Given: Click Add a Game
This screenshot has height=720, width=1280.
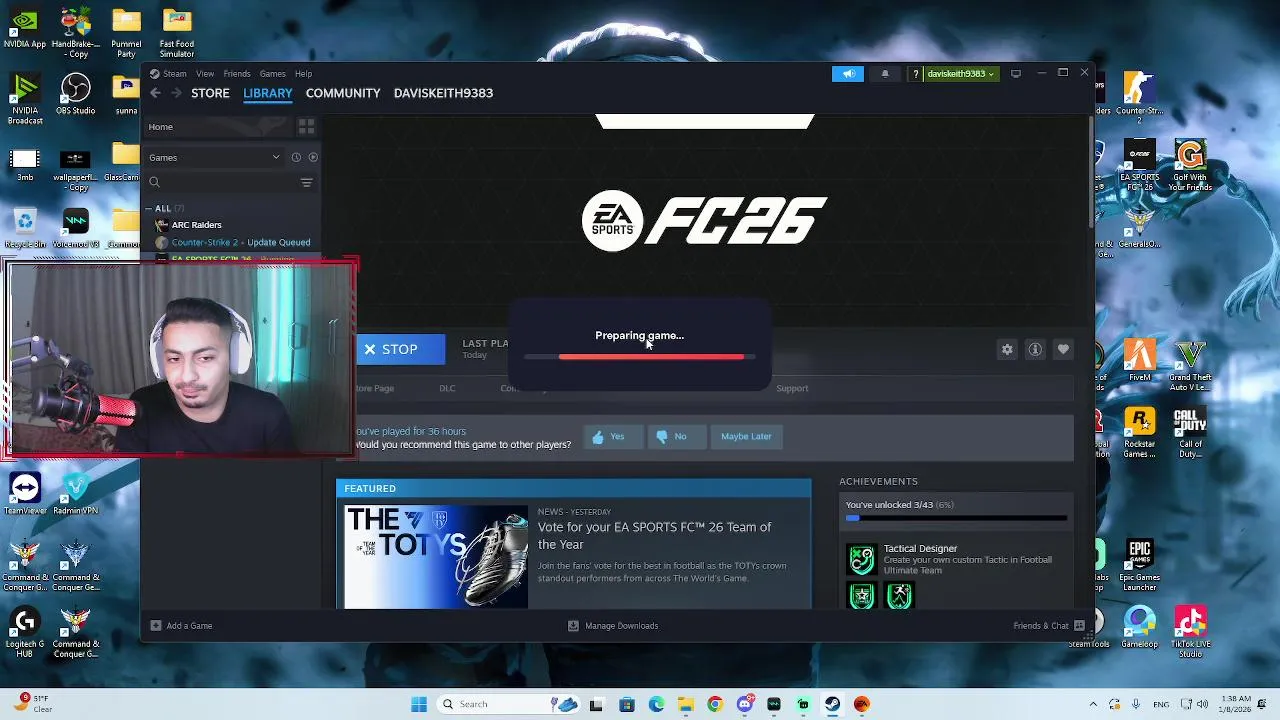Looking at the screenshot, I should pos(181,626).
